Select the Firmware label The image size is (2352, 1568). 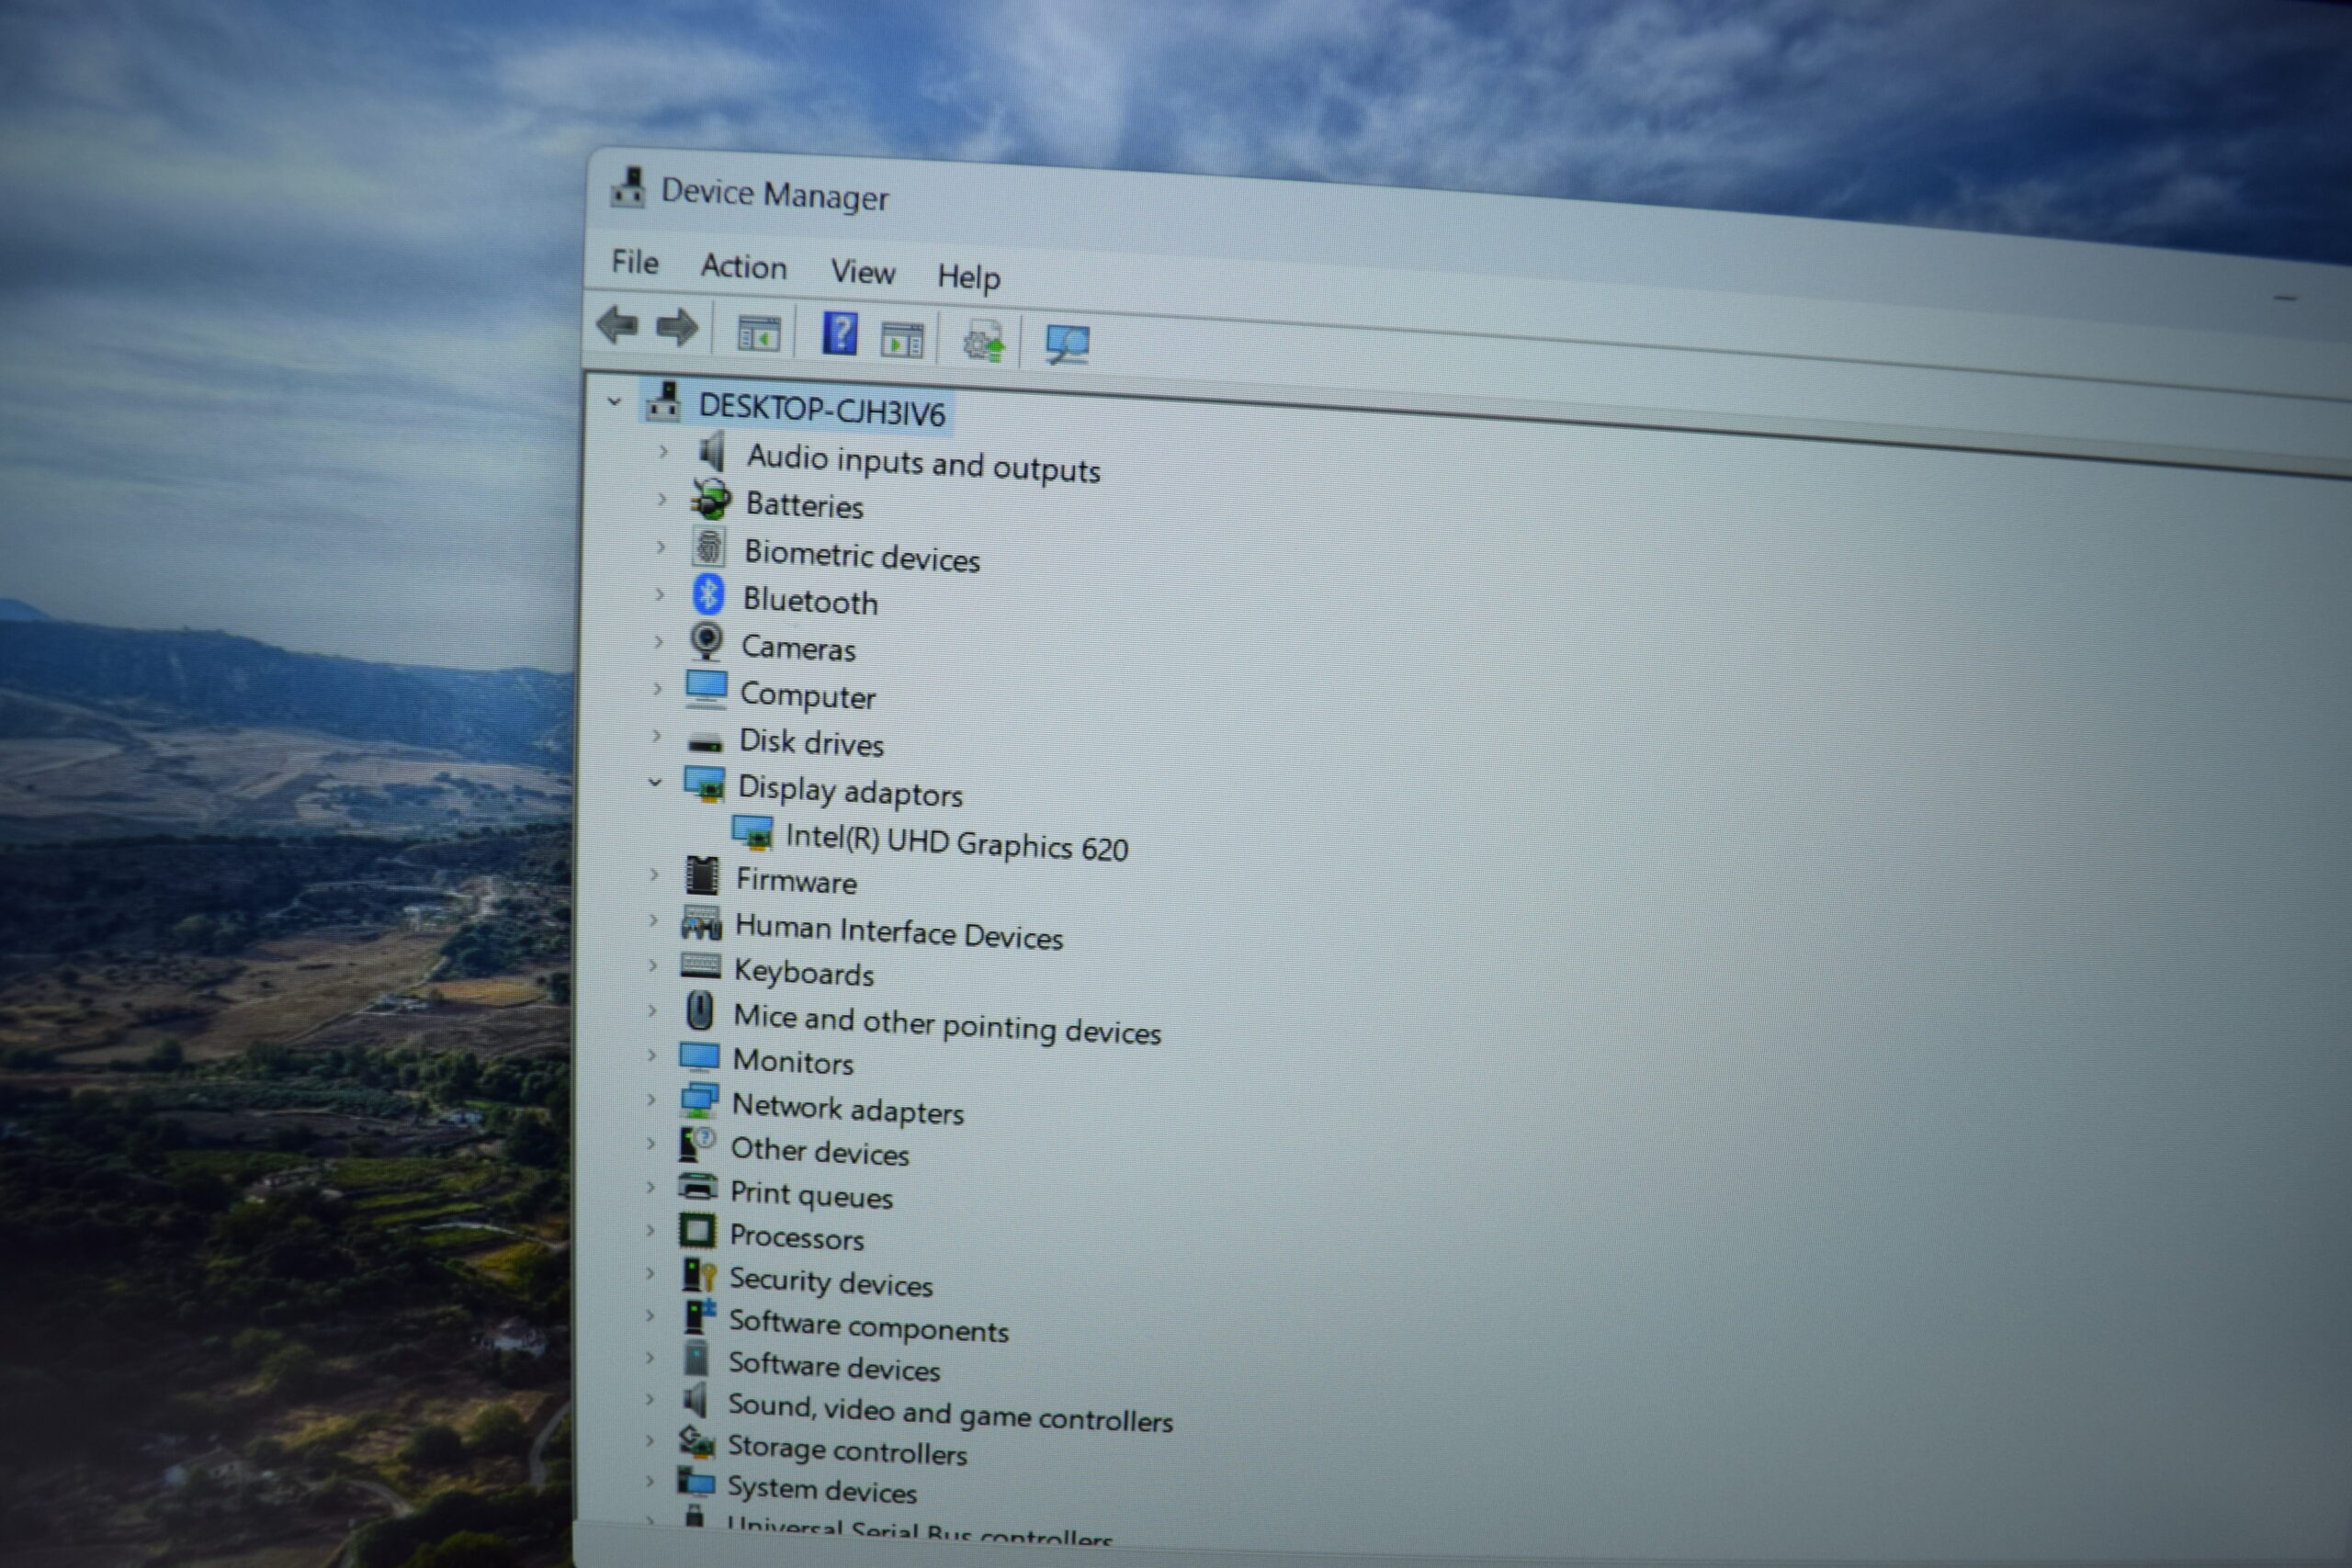796,881
